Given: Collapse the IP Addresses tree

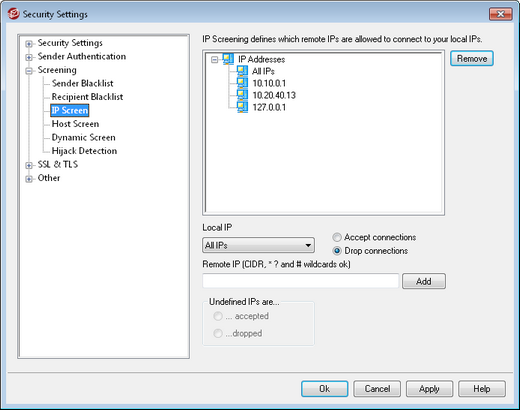Looking at the screenshot, I should [215, 60].
